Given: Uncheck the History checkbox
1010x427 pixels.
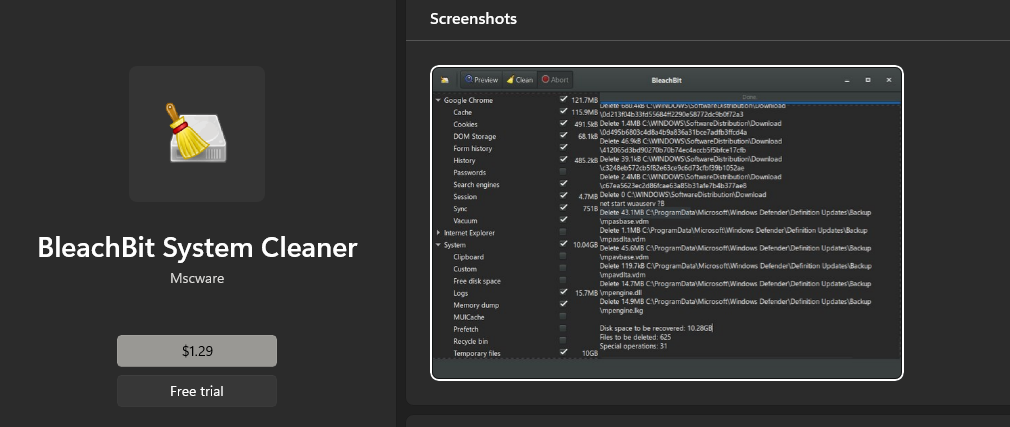Looking at the screenshot, I should 564,159.
